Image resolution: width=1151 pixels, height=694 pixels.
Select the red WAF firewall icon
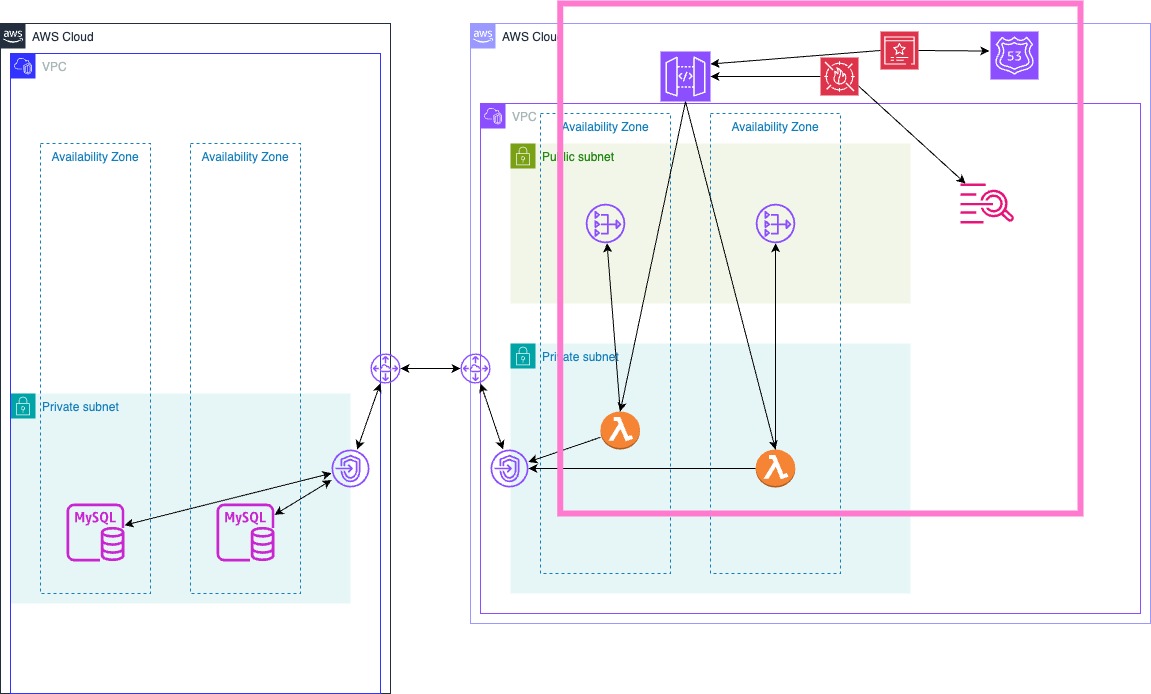839,76
